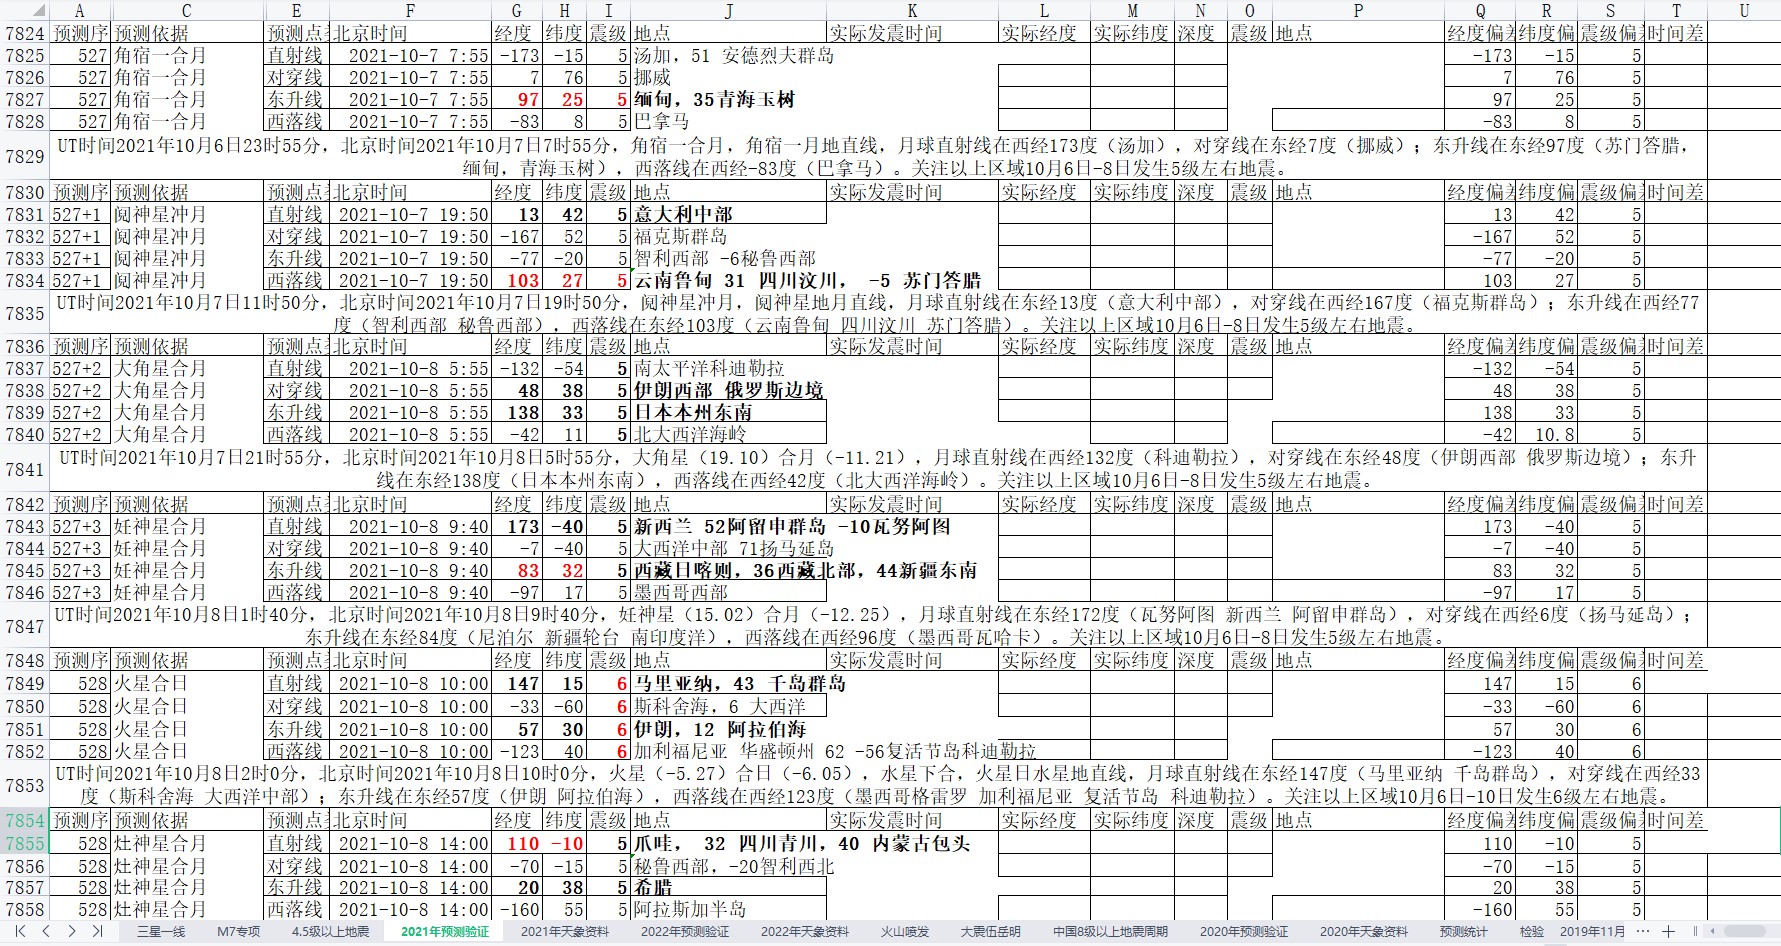The width and height of the screenshot is (1781, 946).
Task: Go to the previous sheet tab arrow
Action: point(46,931)
